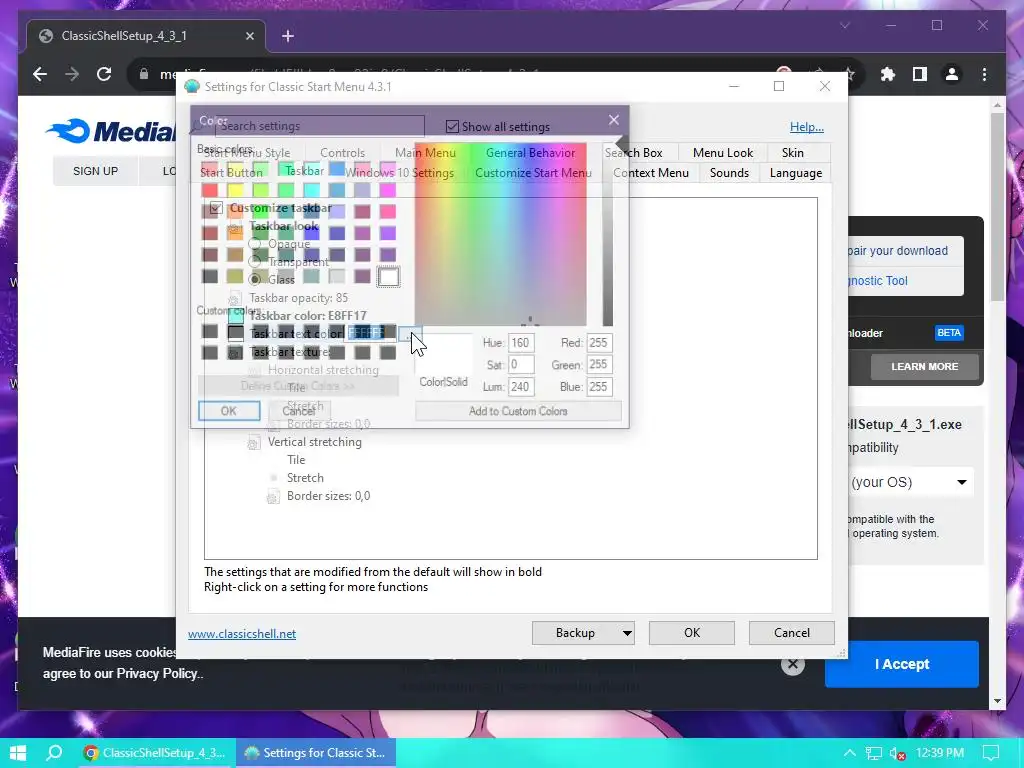The image size is (1024, 768).
Task: Click the site info lock icon
Action: pyautogui.click(x=144, y=74)
